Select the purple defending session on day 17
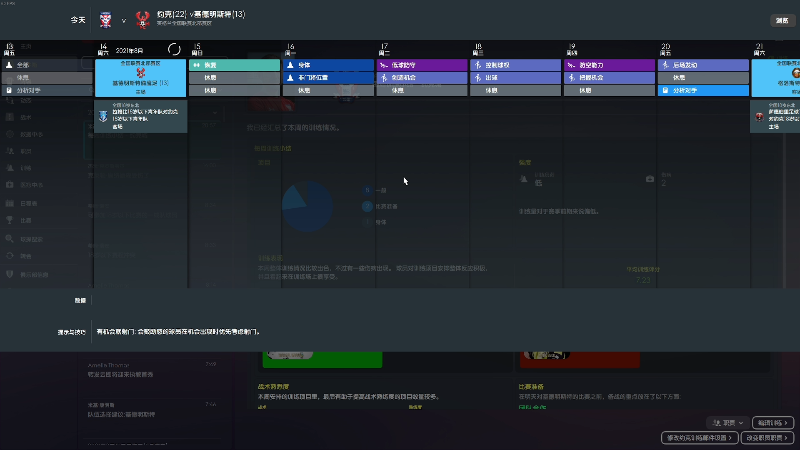This screenshot has height=450, width=800. pos(422,65)
